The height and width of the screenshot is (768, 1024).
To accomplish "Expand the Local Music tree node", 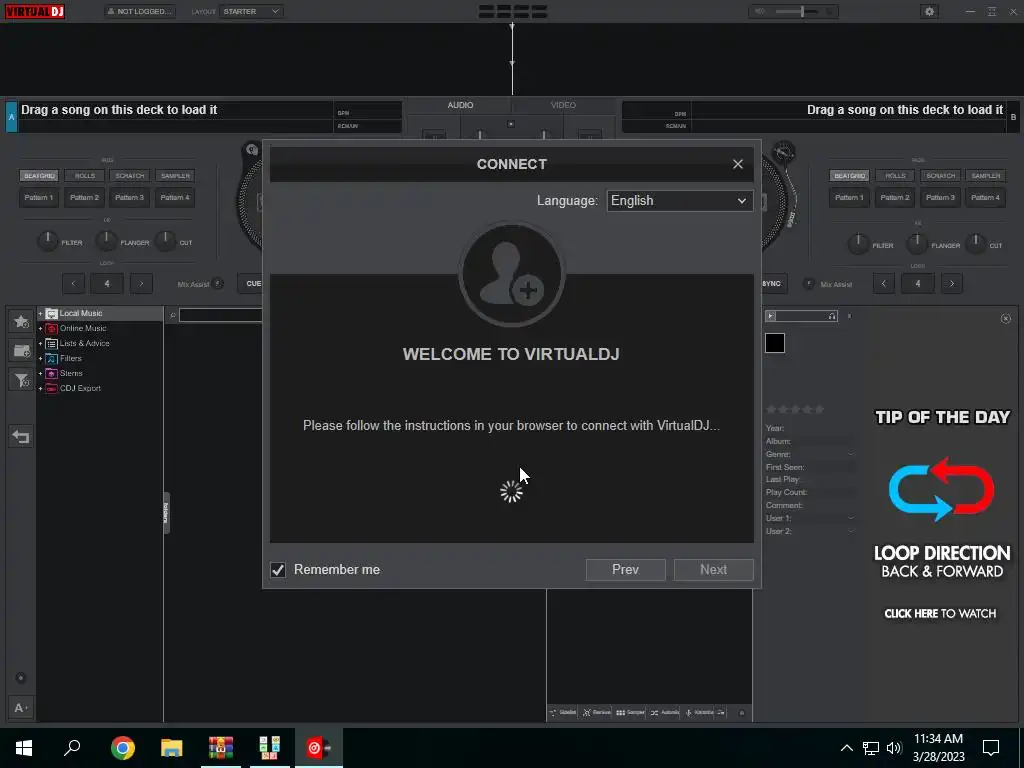I will [x=40, y=313].
